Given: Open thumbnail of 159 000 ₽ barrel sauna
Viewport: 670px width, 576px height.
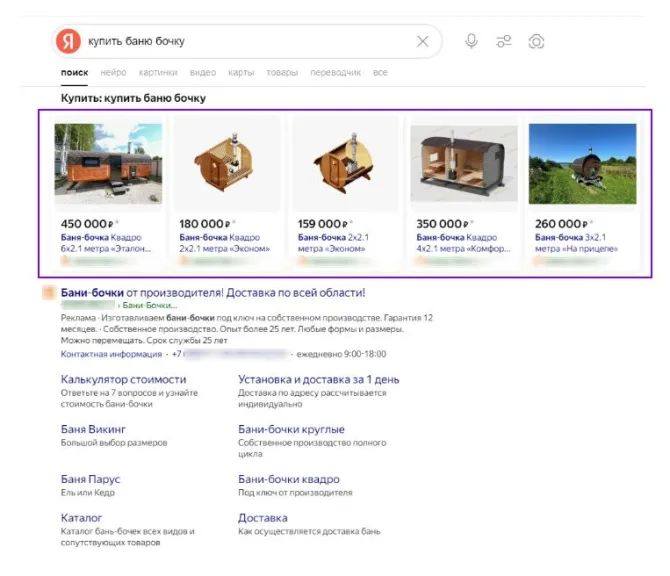Looking at the screenshot, I should [x=345, y=164].
